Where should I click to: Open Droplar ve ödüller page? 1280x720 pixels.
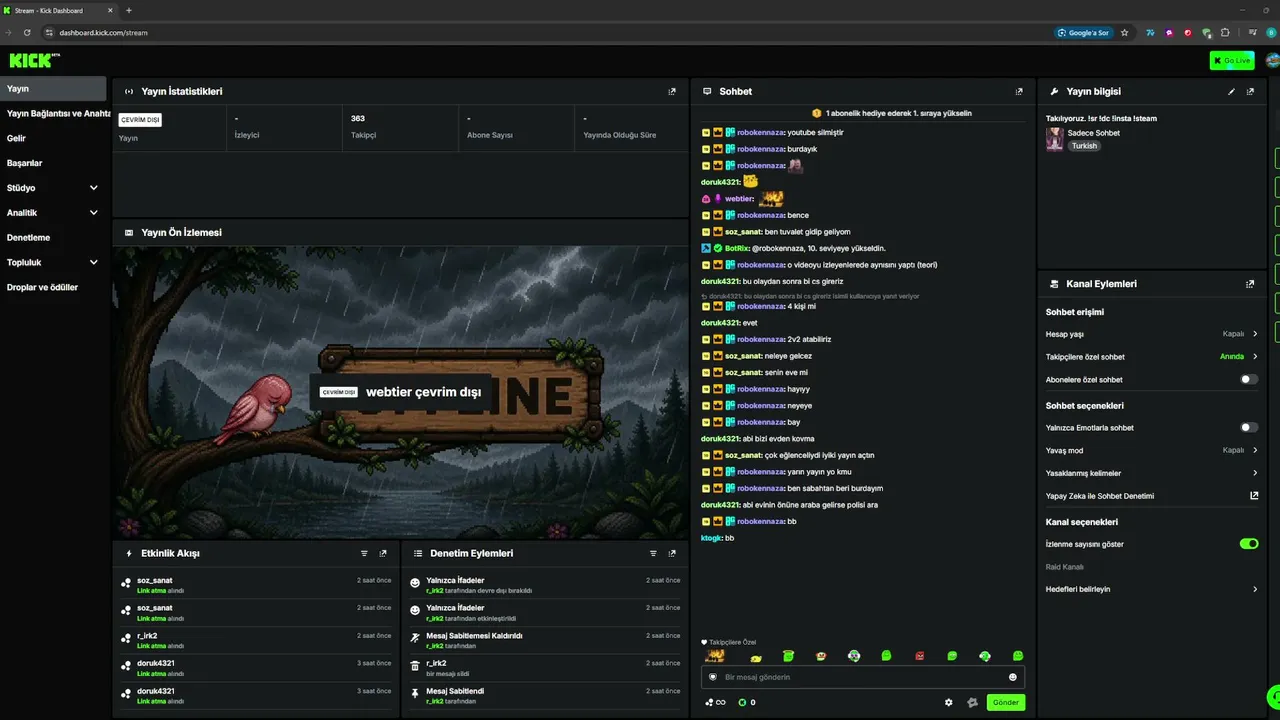point(53,288)
